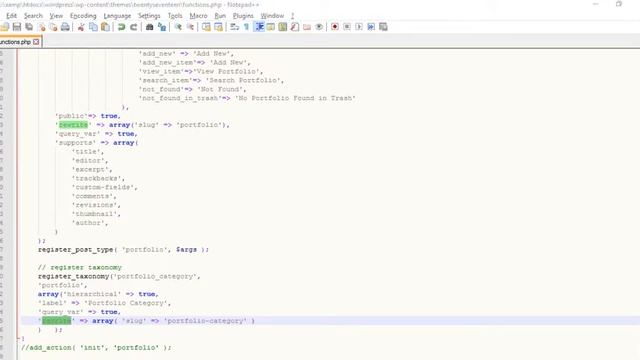Open the ? help menu
640x360 pixels.
(292, 16)
